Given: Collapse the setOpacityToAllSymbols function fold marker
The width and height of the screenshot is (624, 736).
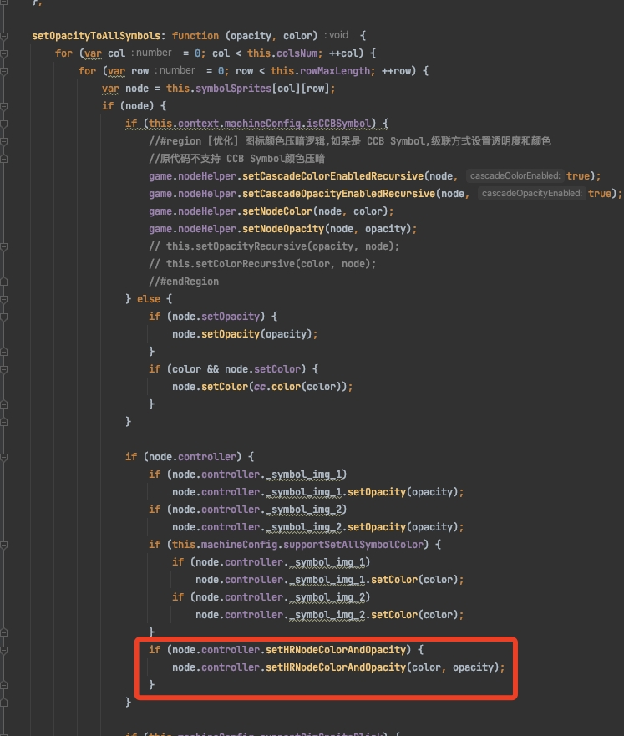Looking at the screenshot, I should point(6,35).
